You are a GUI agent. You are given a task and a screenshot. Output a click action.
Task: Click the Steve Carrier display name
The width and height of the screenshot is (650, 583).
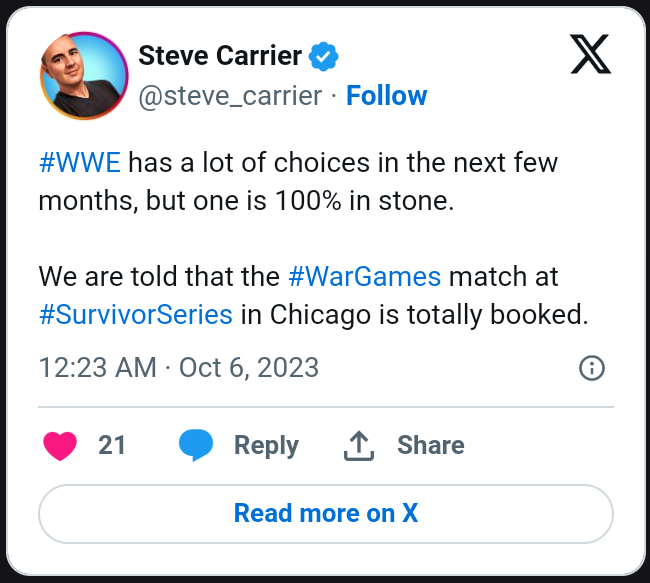click(x=220, y=56)
